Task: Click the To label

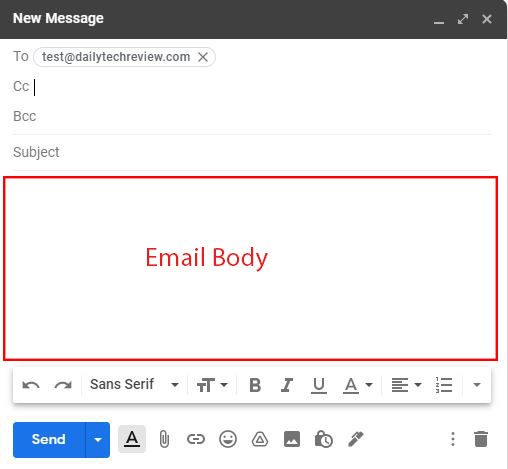Action: click(21, 56)
